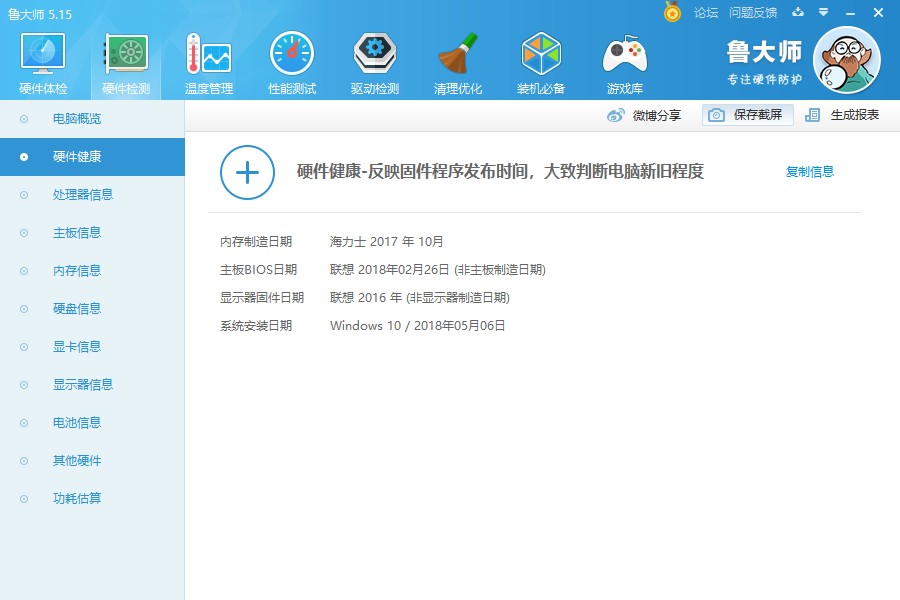Click the download tray icon in title bar
This screenshot has height=600, width=900.
(798, 12)
